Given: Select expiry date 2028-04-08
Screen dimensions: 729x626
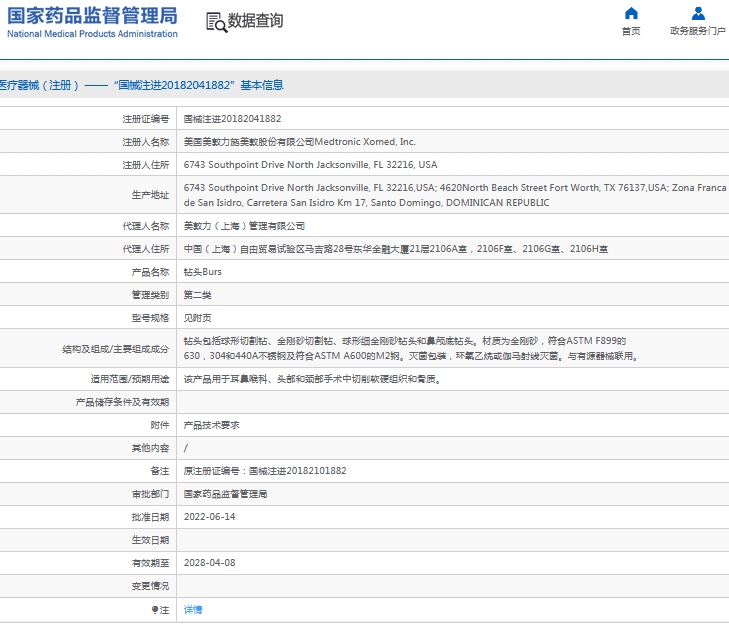Looking at the screenshot, I should [210, 563].
